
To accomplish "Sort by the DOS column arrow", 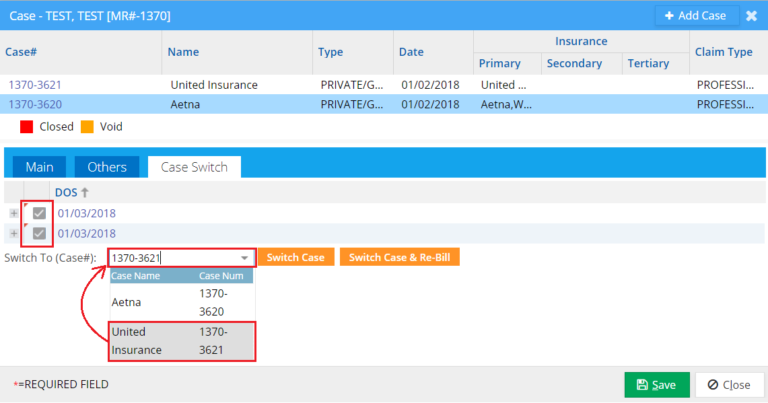I will (x=84, y=192).
